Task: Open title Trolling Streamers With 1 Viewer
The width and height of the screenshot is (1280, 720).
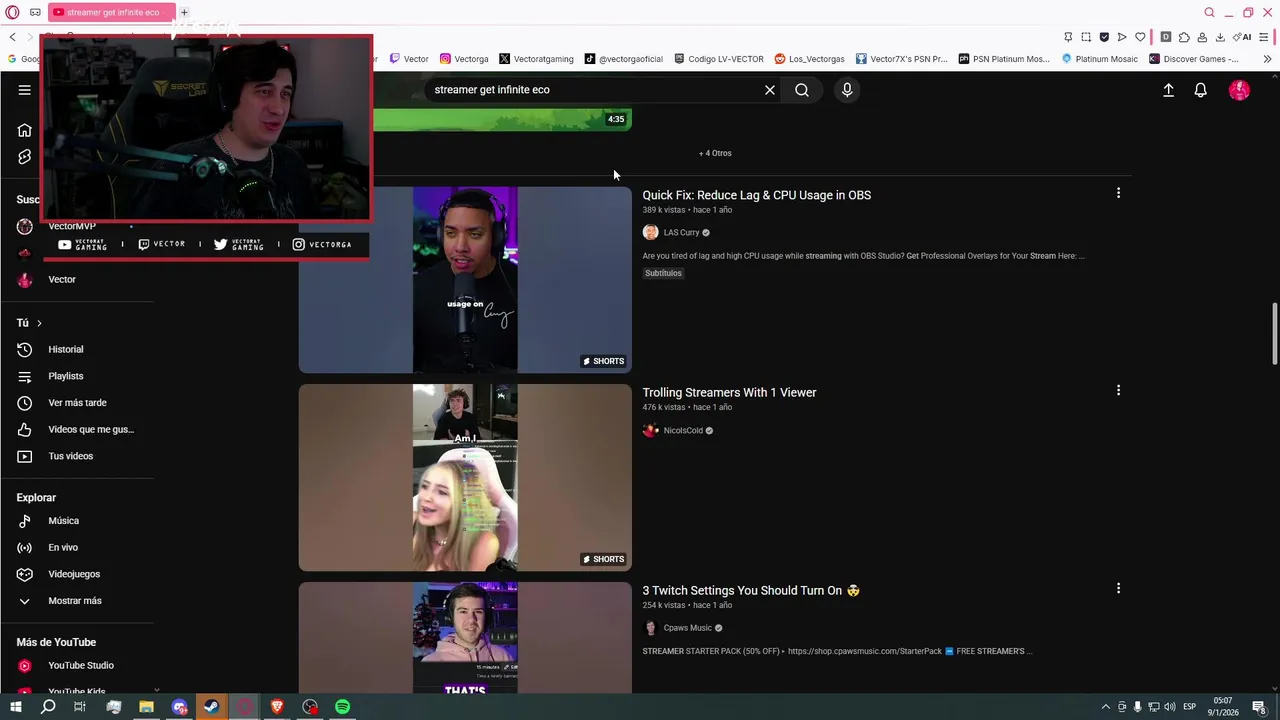Action: (x=729, y=393)
